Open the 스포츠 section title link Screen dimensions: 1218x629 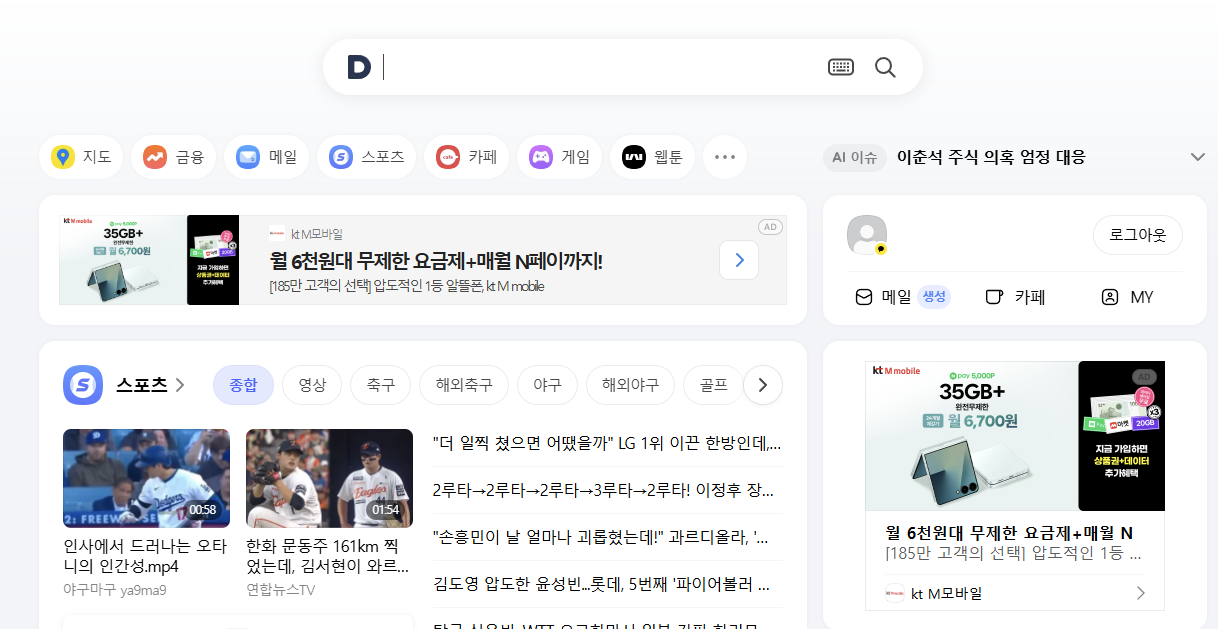(151, 385)
